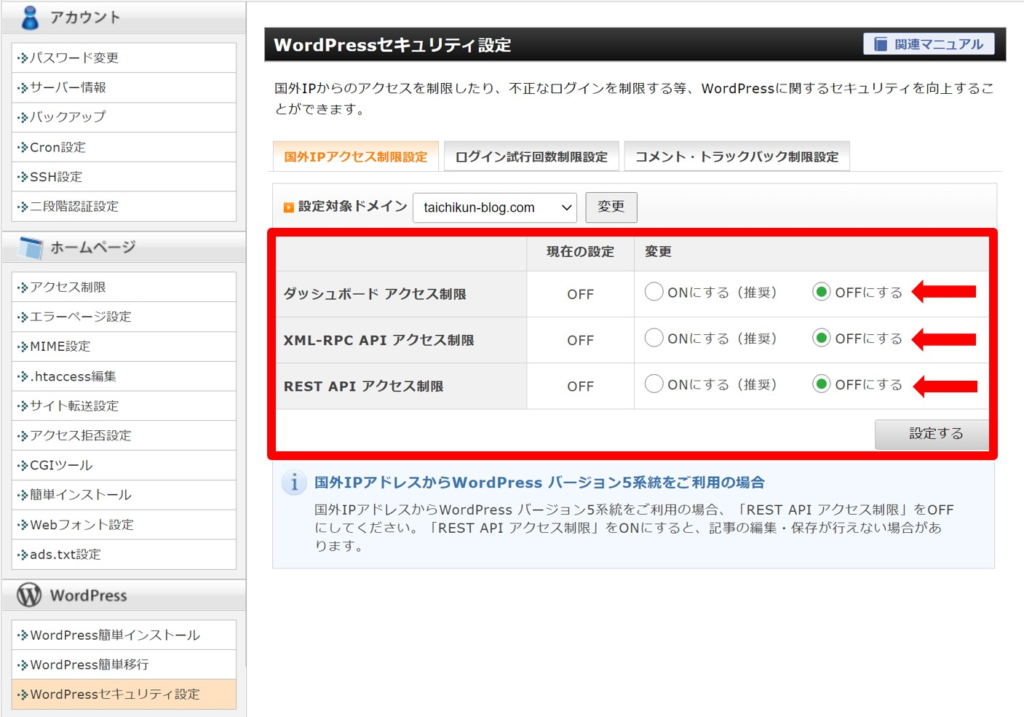Image resolution: width=1024 pixels, height=717 pixels.
Task: Click the 国外IPアドレスからWordPress バージョン5系統 notice heading
Action: pos(539,483)
